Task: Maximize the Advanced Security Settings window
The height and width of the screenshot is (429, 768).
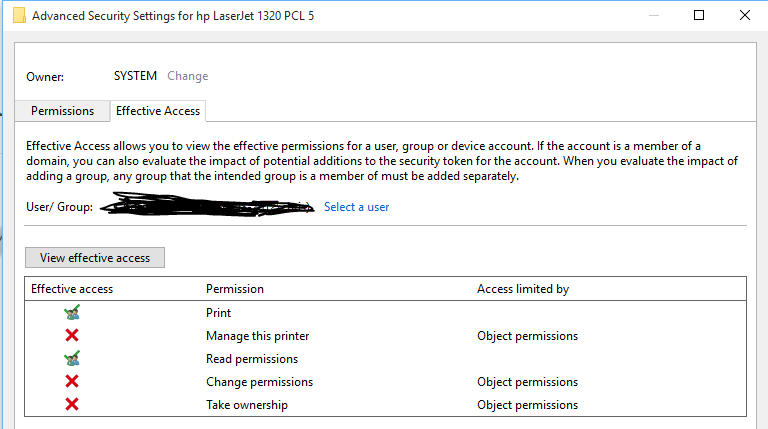Action: pyautogui.click(x=699, y=15)
